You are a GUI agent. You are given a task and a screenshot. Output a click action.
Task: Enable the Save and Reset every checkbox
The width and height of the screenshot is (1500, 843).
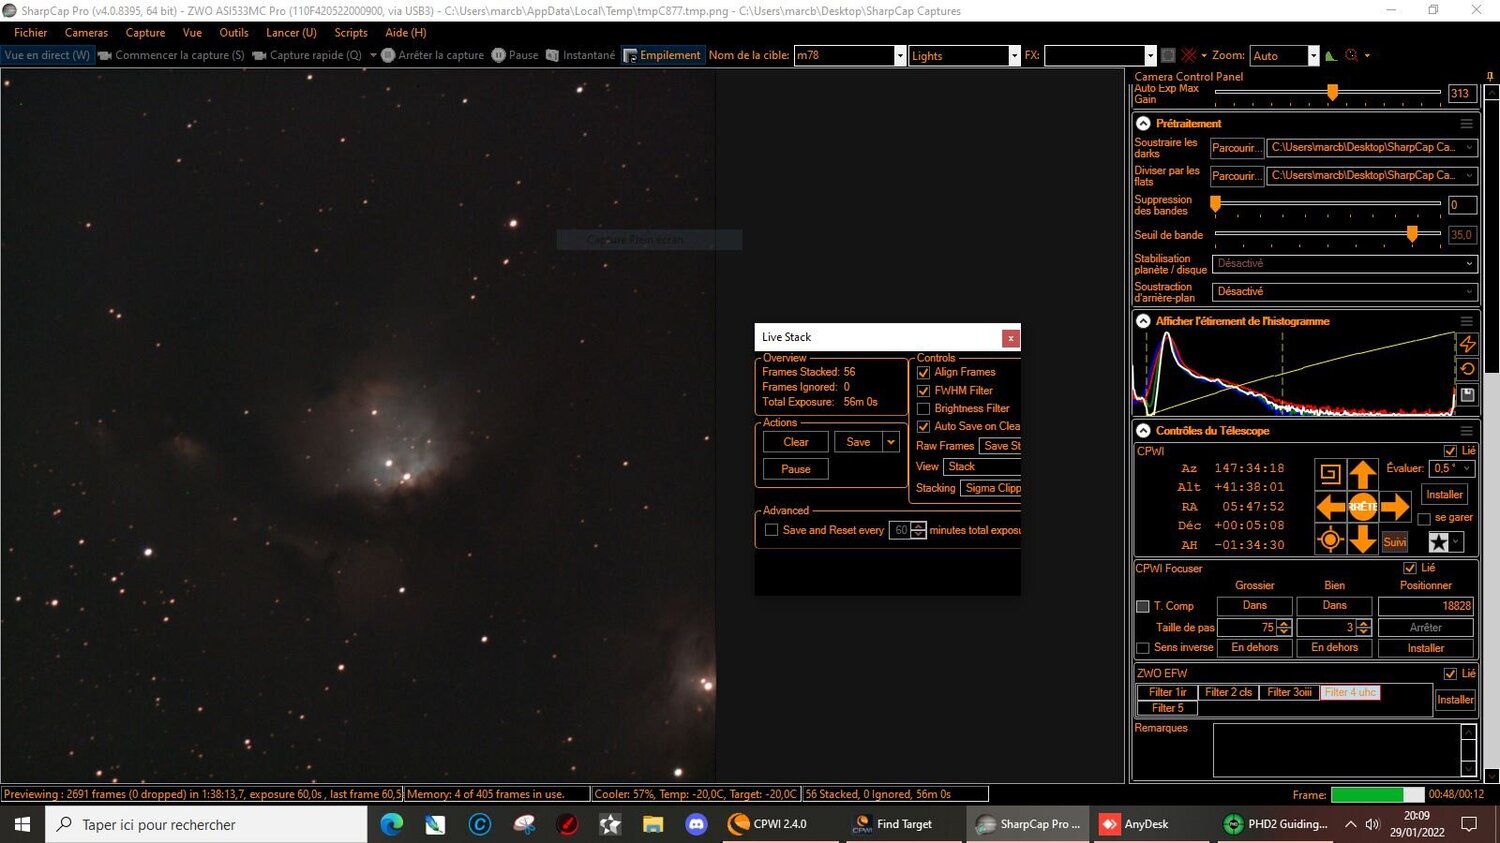click(x=771, y=530)
